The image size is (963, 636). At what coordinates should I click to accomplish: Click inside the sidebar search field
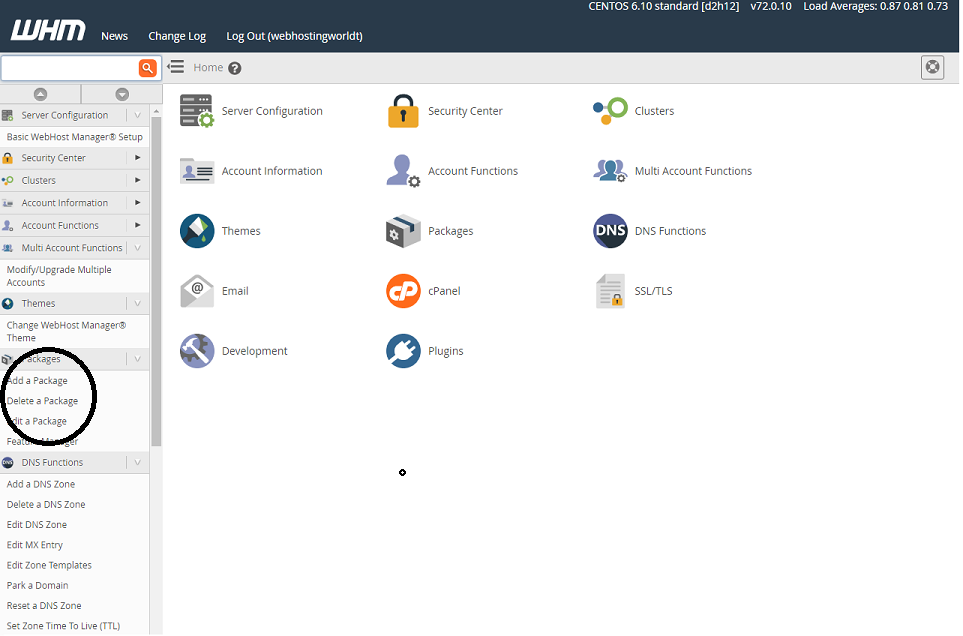pyautogui.click(x=70, y=68)
